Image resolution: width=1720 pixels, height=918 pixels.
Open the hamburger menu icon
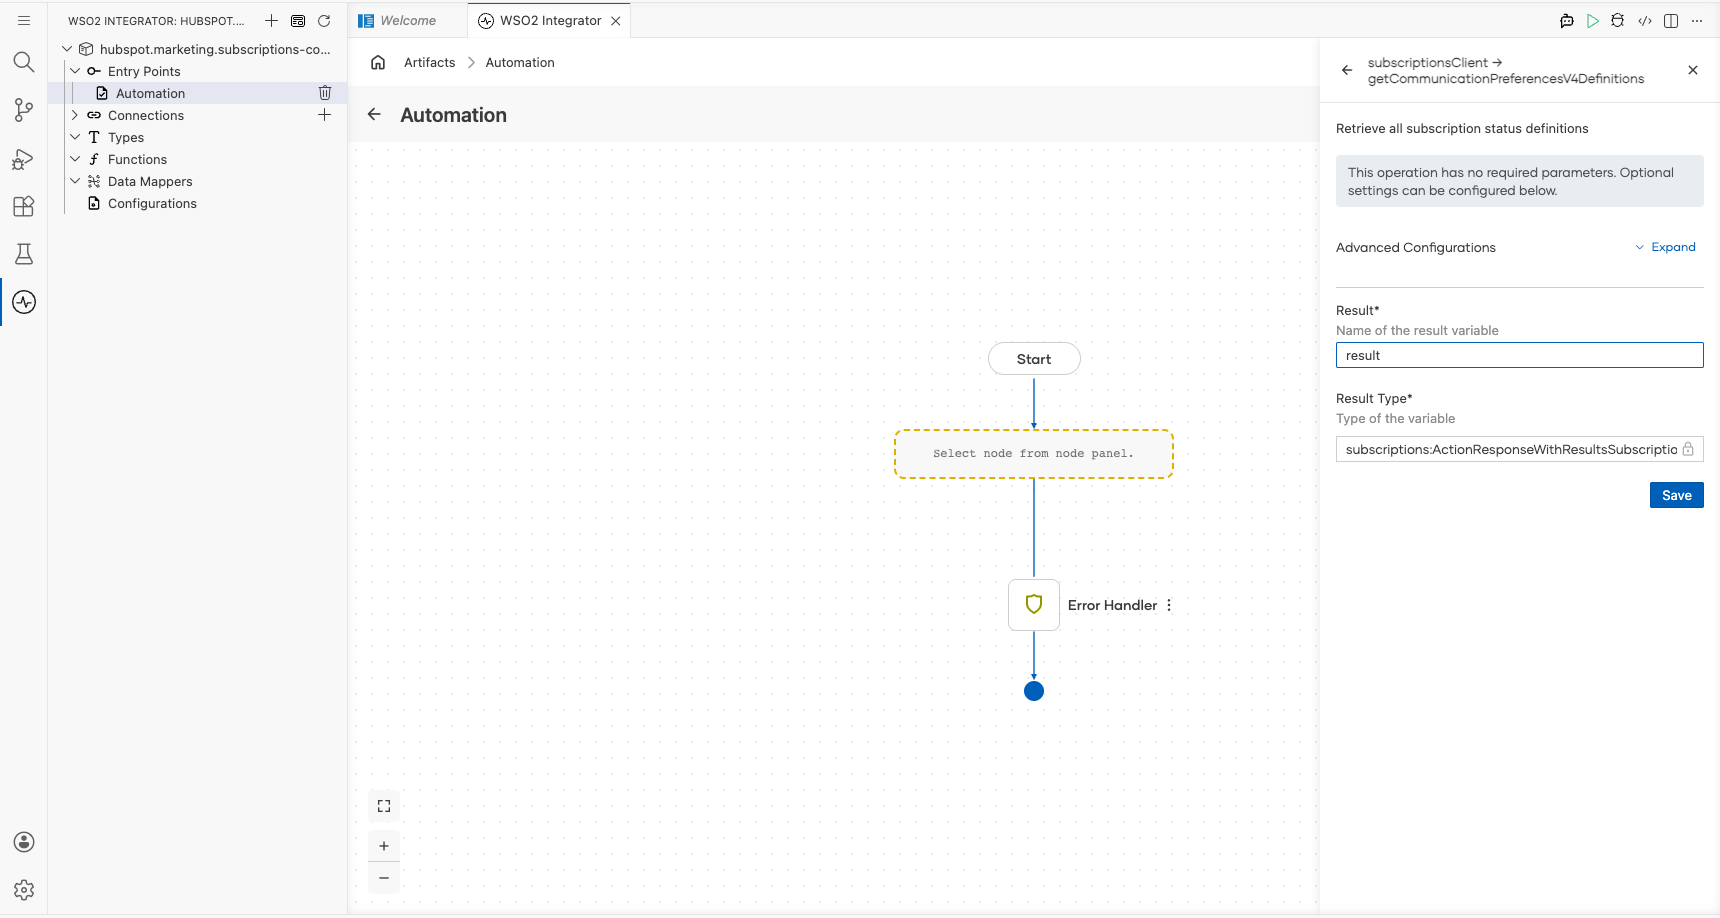[24, 20]
